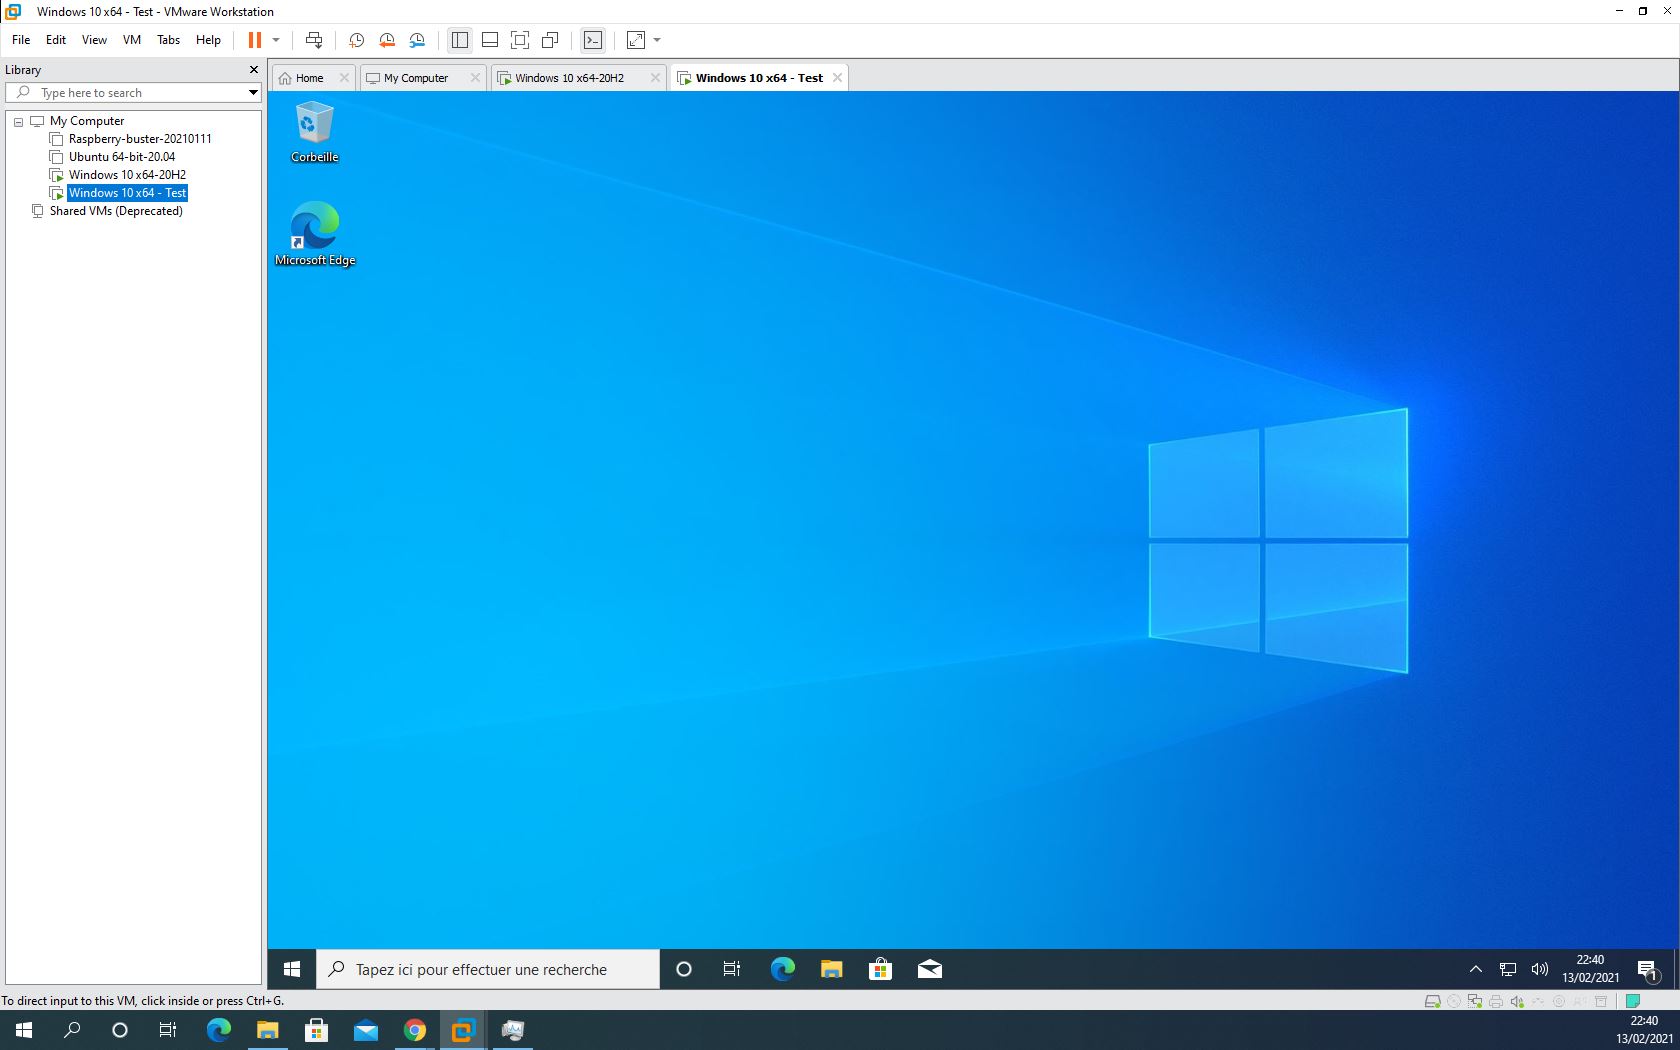1680x1050 pixels.
Task: Select Microsoft Edge shortcut on guest desktop
Action: 315,234
